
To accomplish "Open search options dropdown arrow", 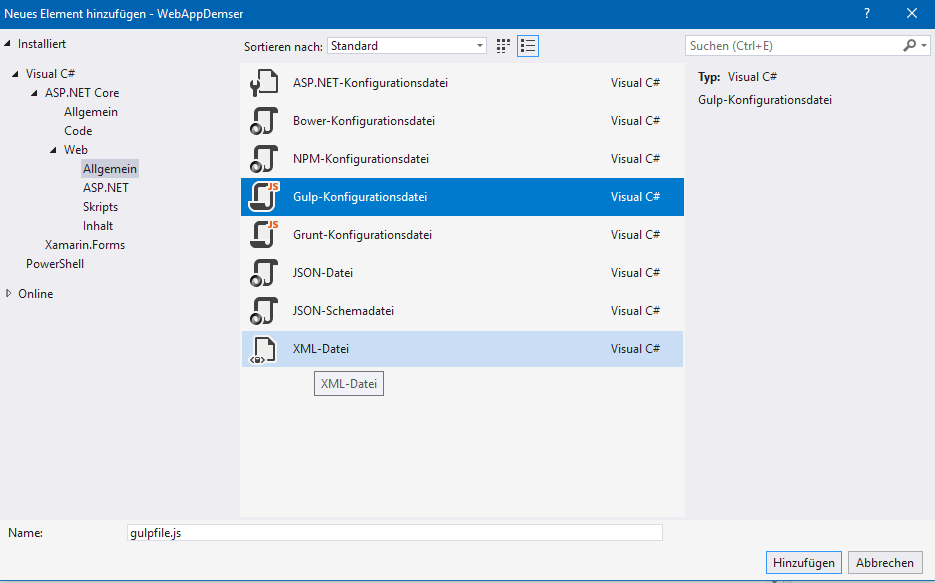I will (924, 45).
